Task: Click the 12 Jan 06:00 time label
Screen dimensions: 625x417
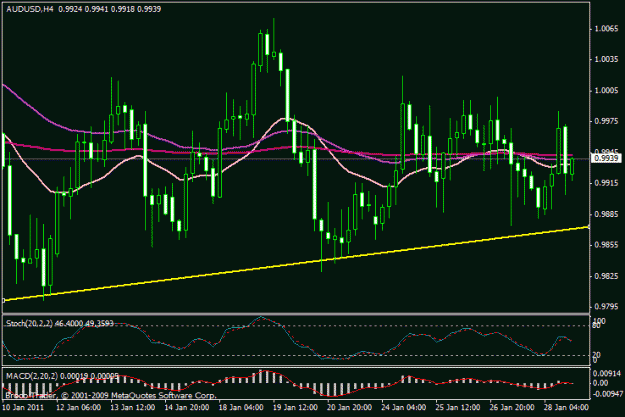Action: 78,407
